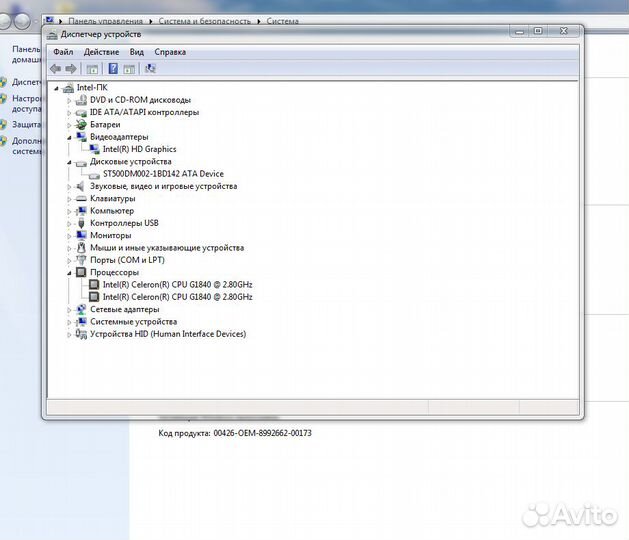Open the Действие menu

point(101,52)
